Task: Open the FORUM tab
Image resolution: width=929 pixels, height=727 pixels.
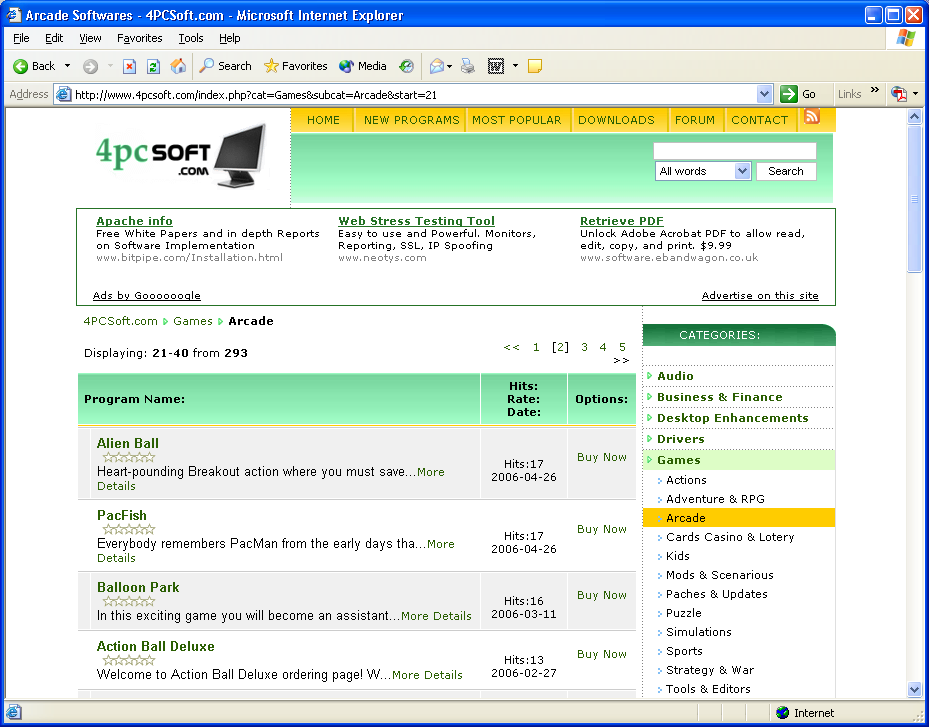Action: click(694, 120)
